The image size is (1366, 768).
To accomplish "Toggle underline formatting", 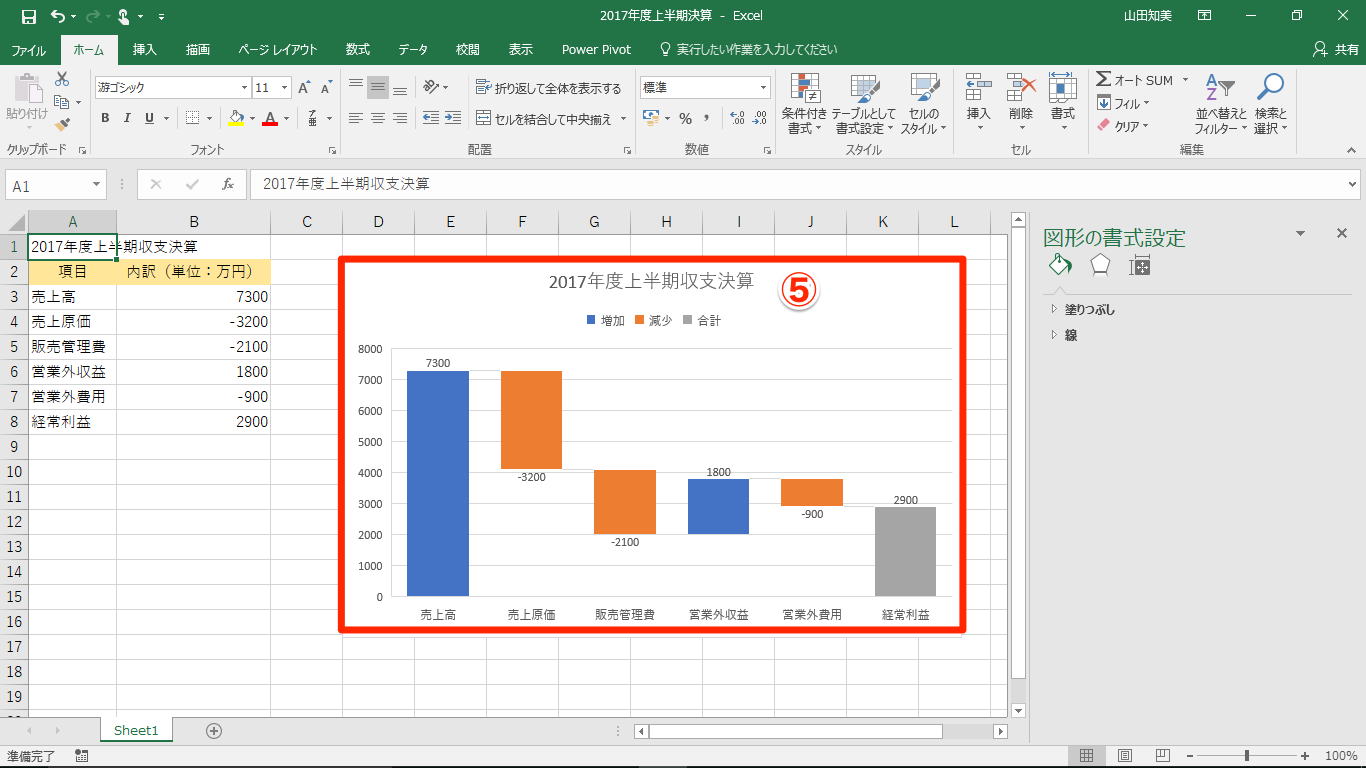I will (x=150, y=118).
